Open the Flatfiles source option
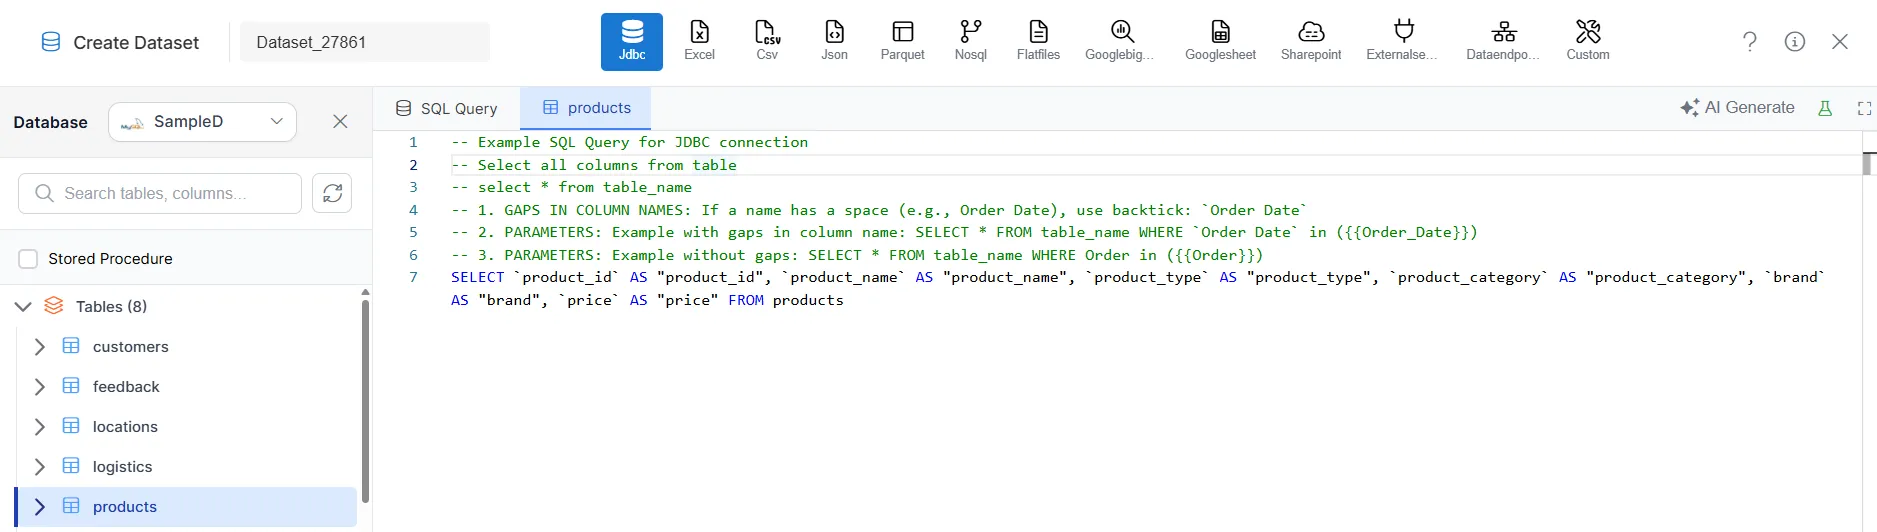The width and height of the screenshot is (1877, 532). point(1038,42)
